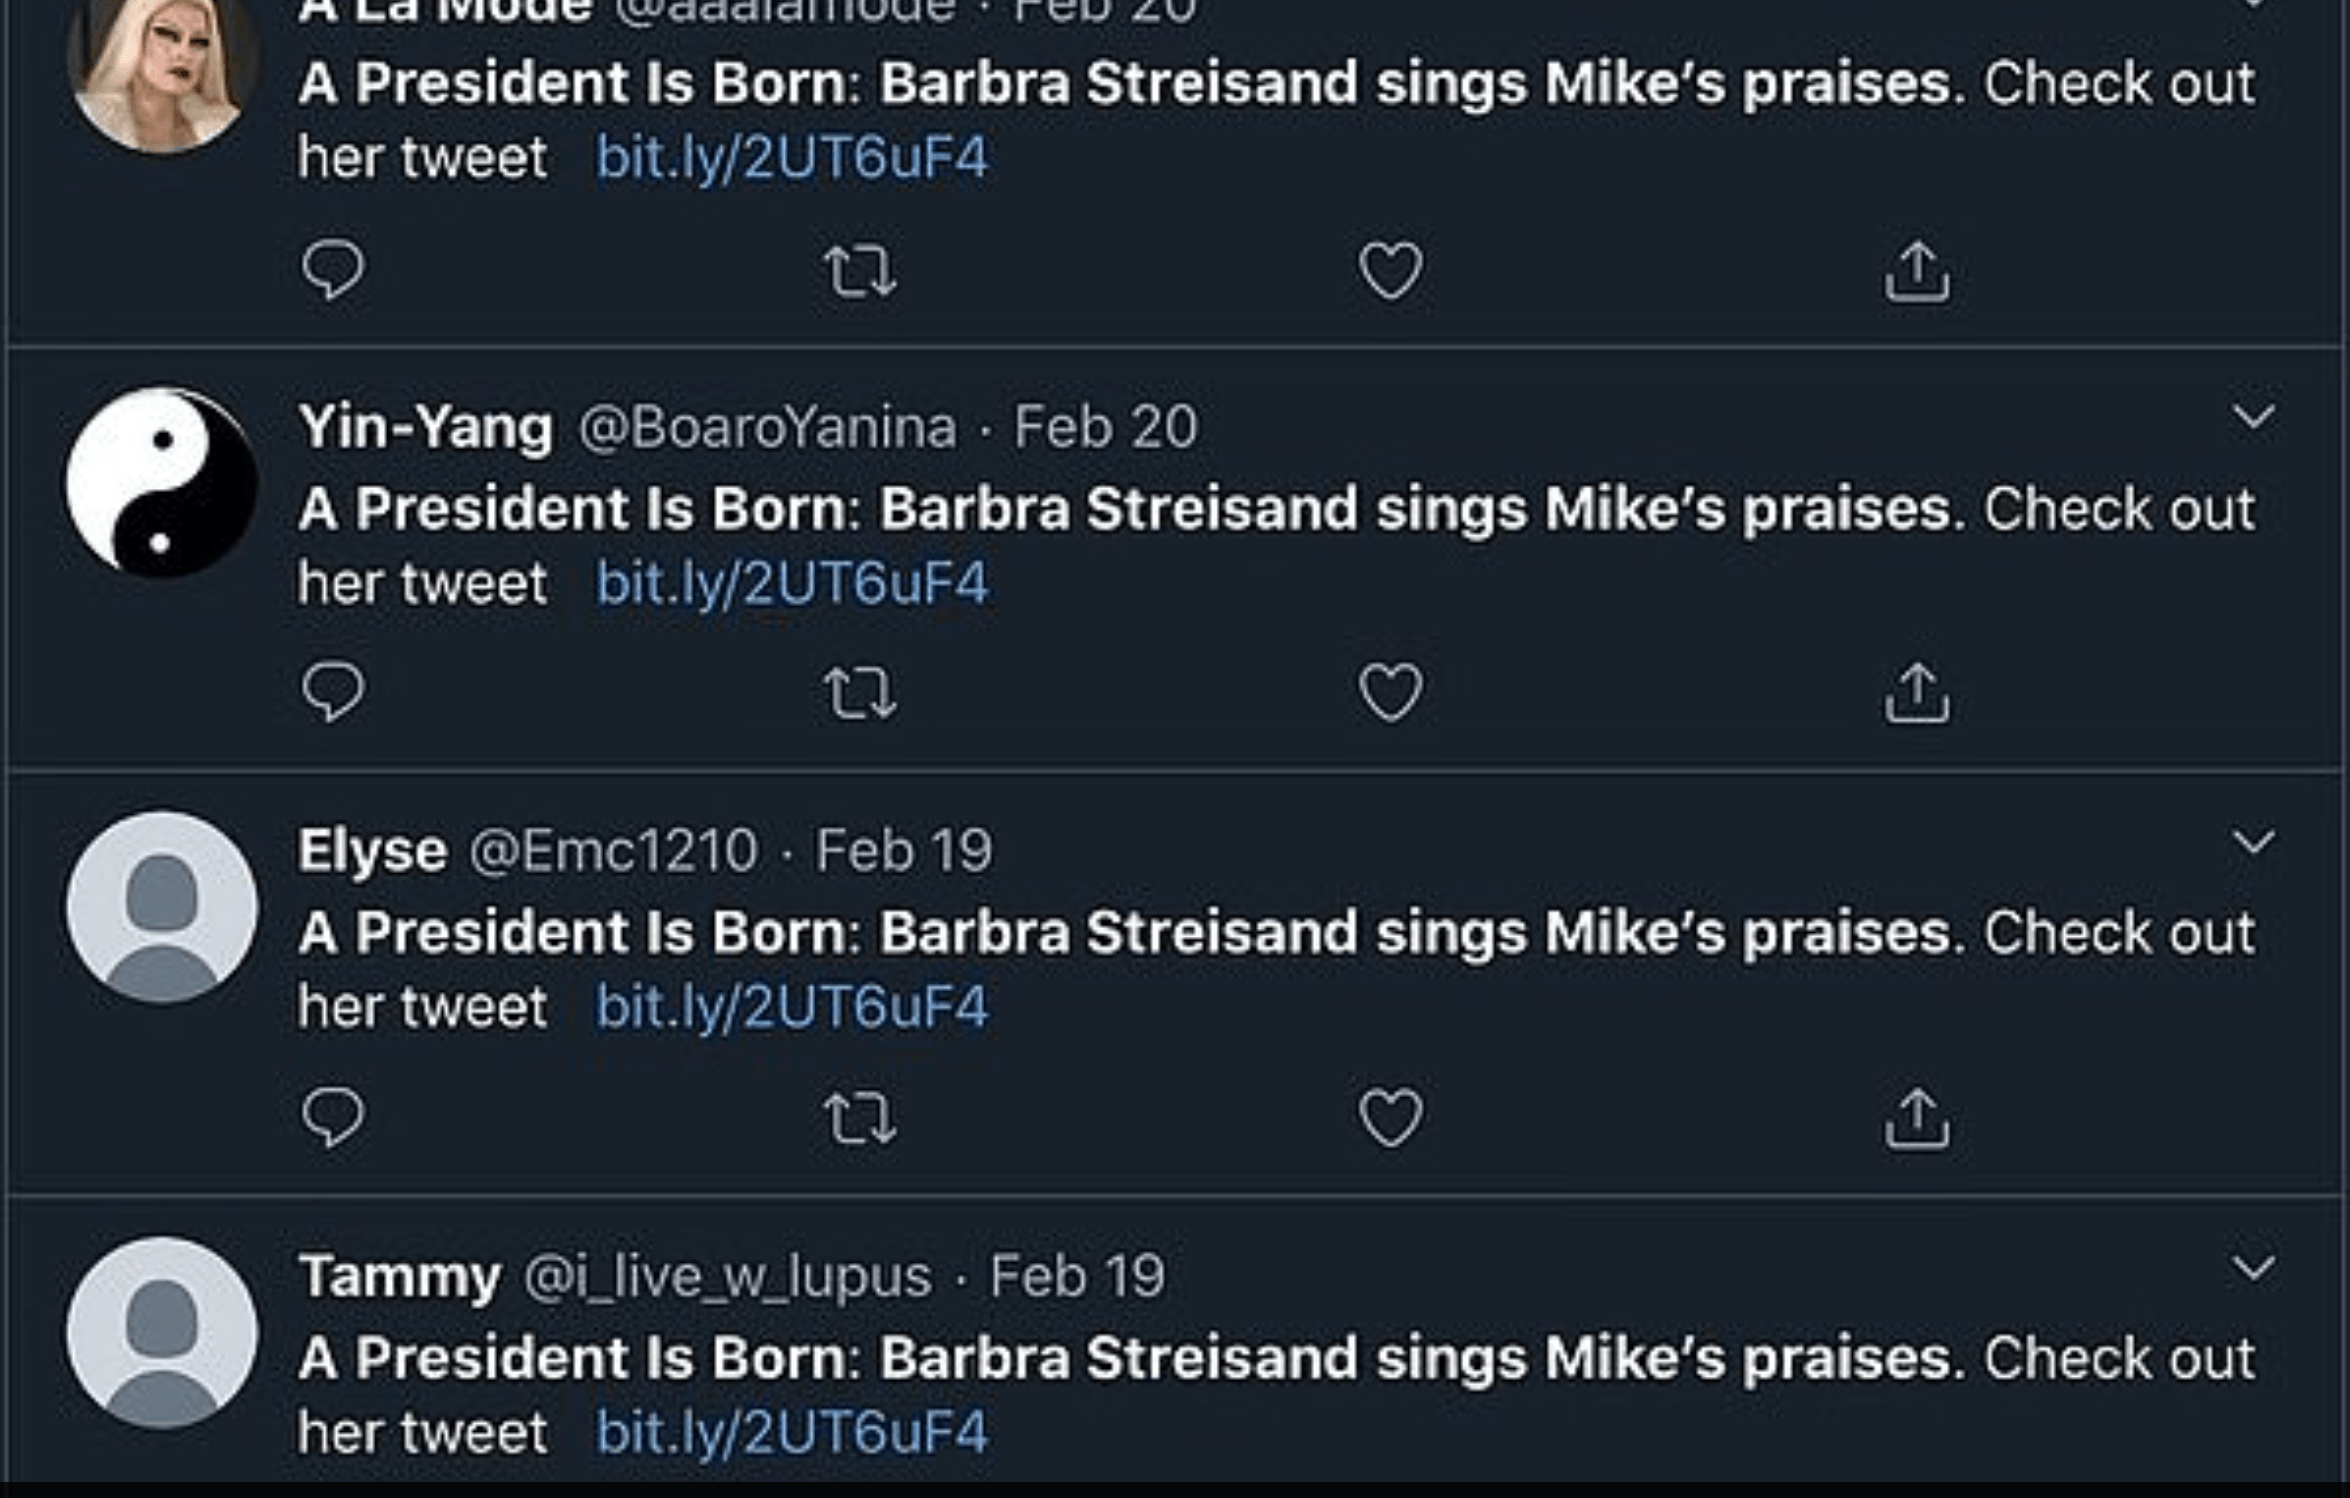Image resolution: width=2350 pixels, height=1498 pixels.
Task: Open Elyse's profile from display name
Action: pyautogui.click(x=372, y=851)
